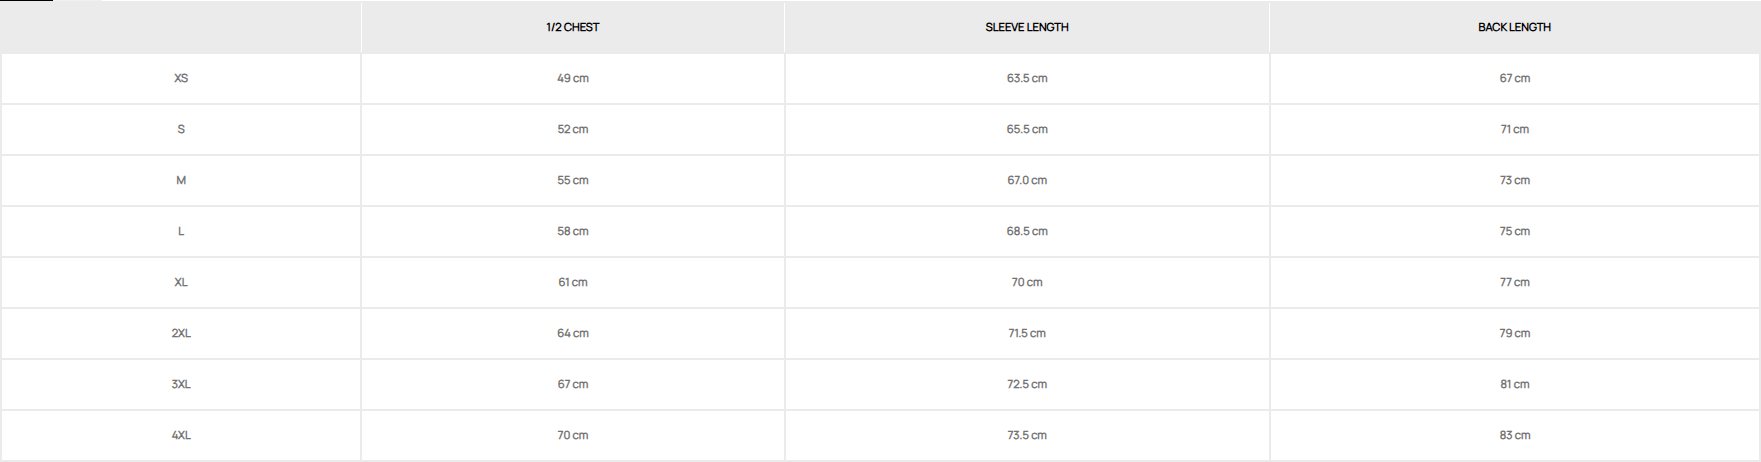Click the 71 cm back length cell
1761x462 pixels.
pyautogui.click(x=1514, y=129)
